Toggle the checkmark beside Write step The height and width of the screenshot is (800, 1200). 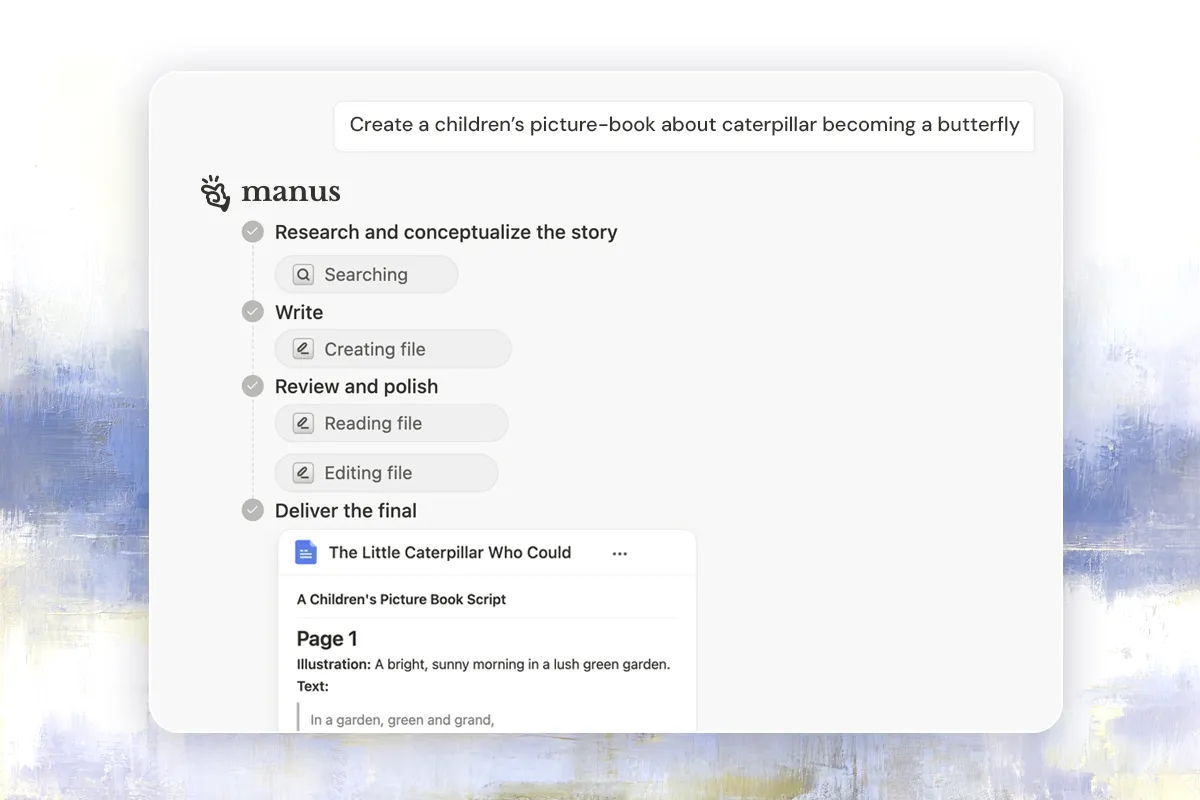[253, 312]
